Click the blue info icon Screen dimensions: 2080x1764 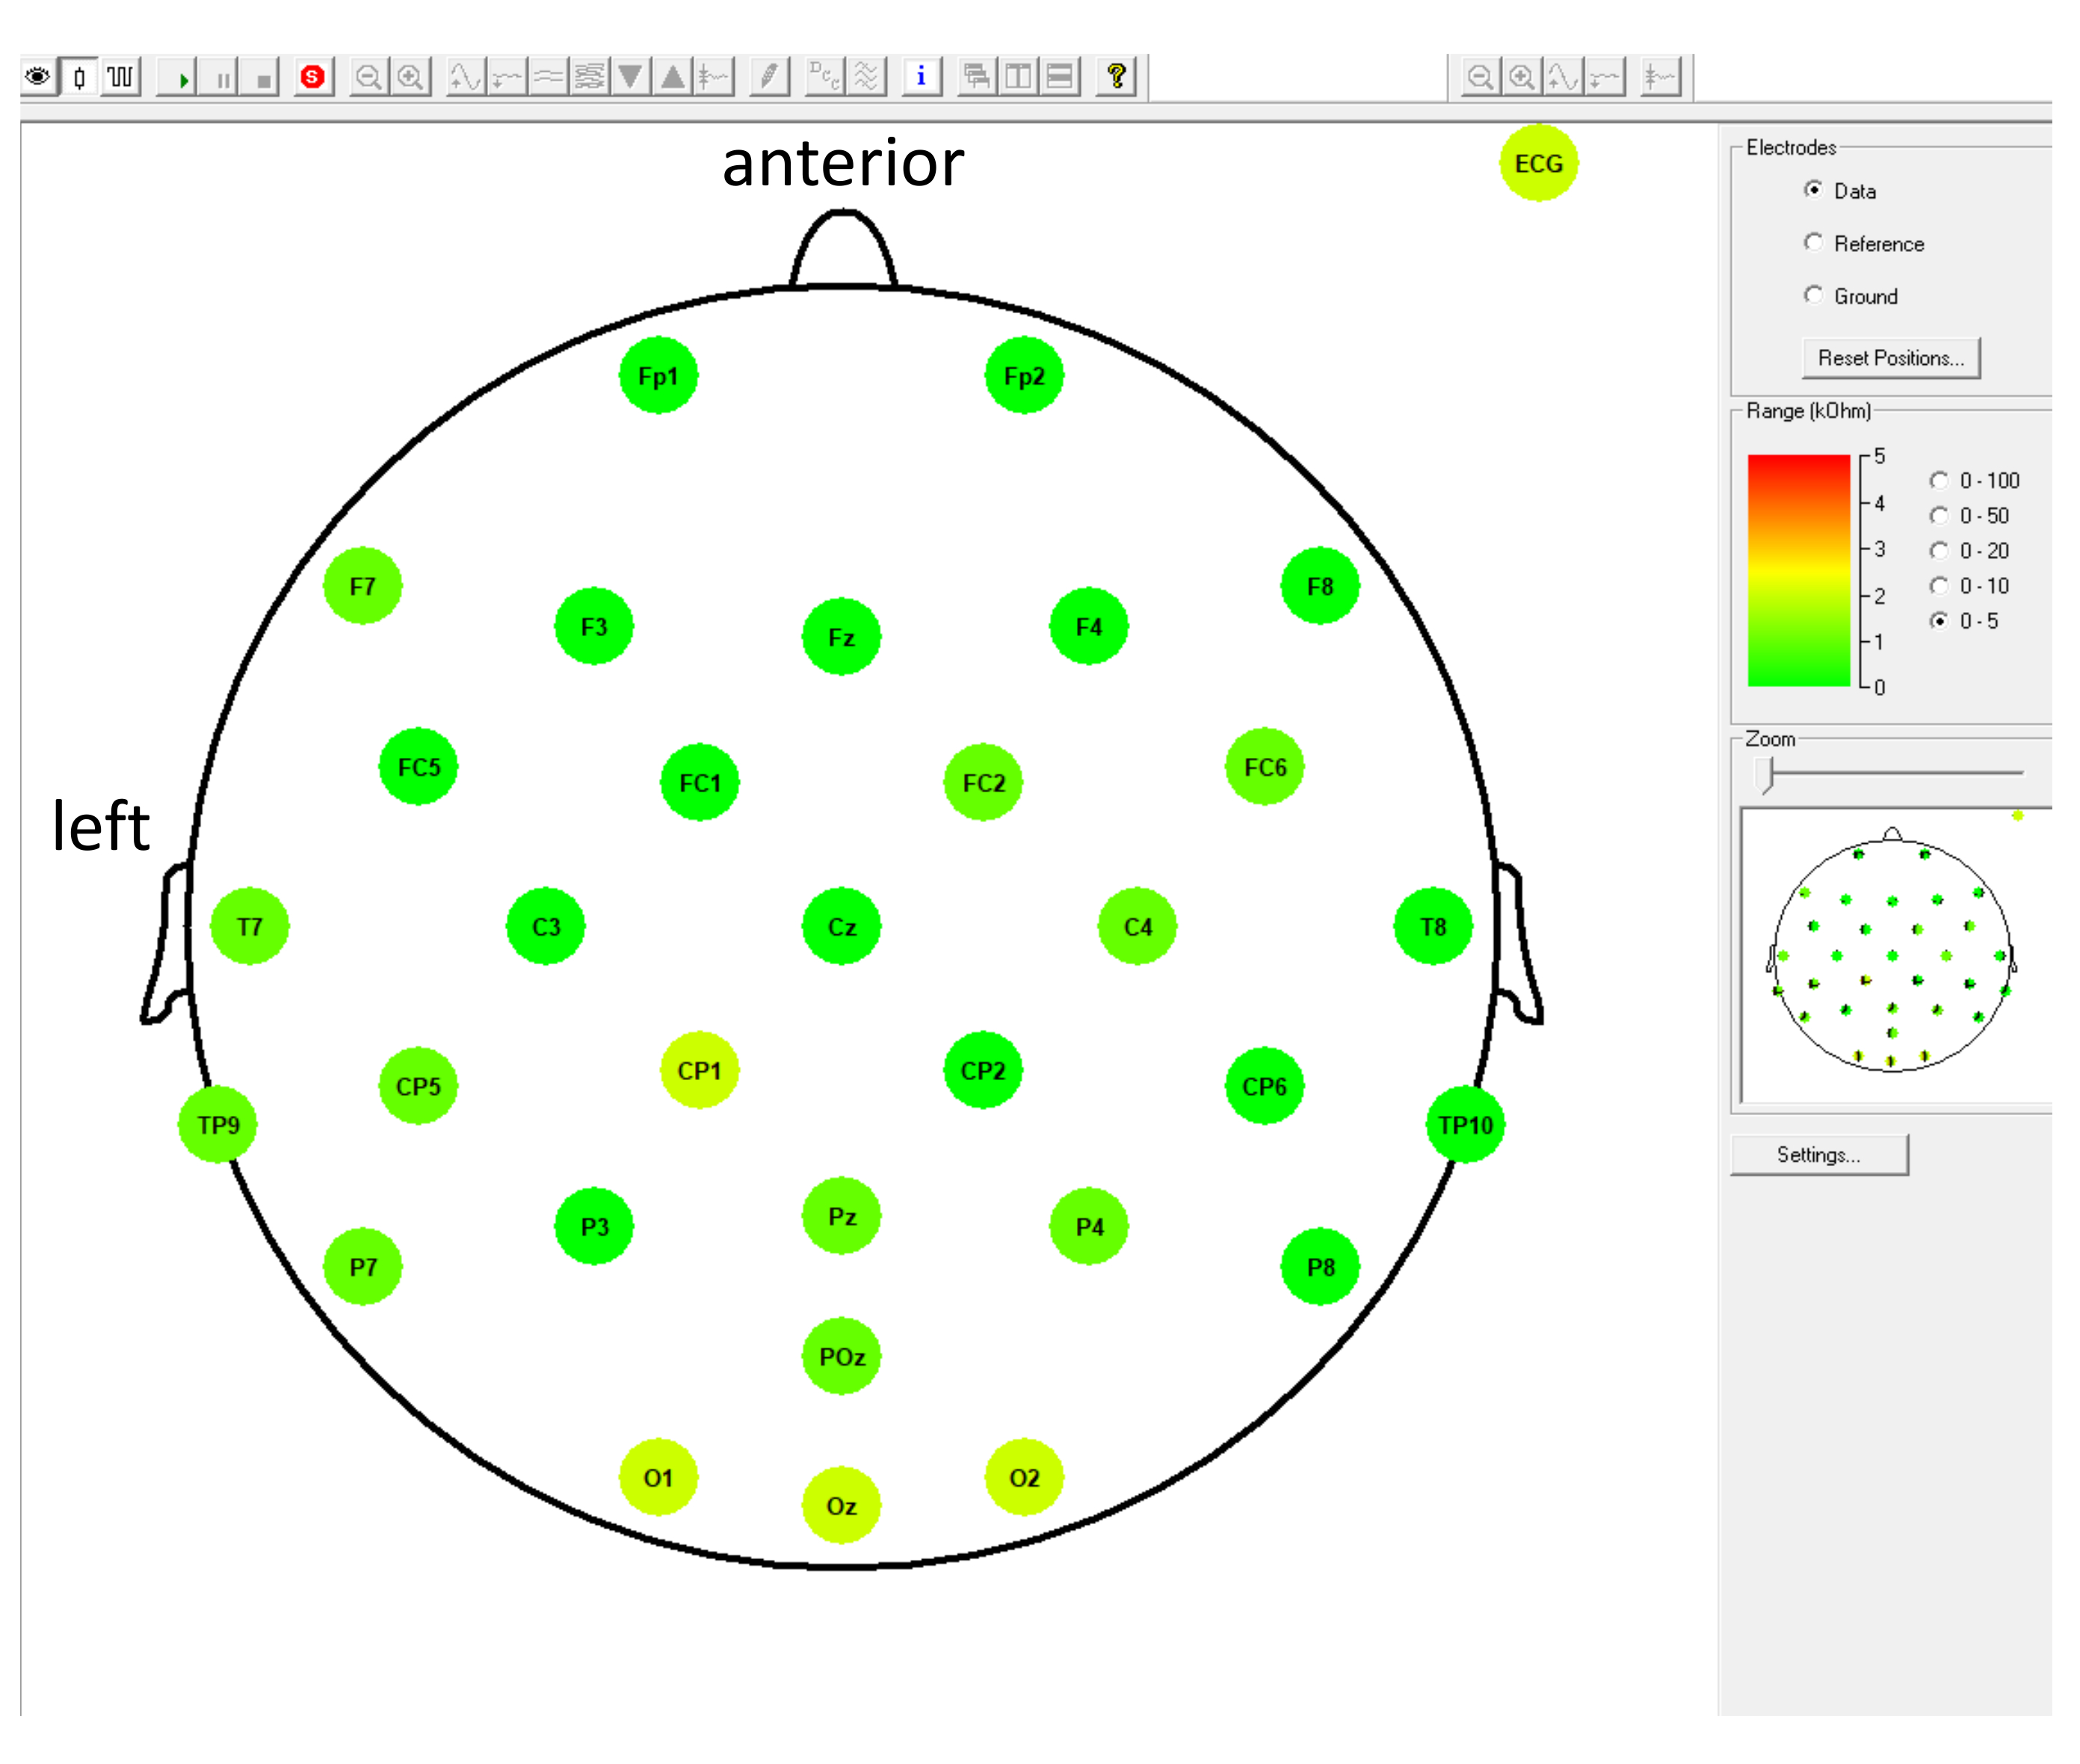coord(921,77)
